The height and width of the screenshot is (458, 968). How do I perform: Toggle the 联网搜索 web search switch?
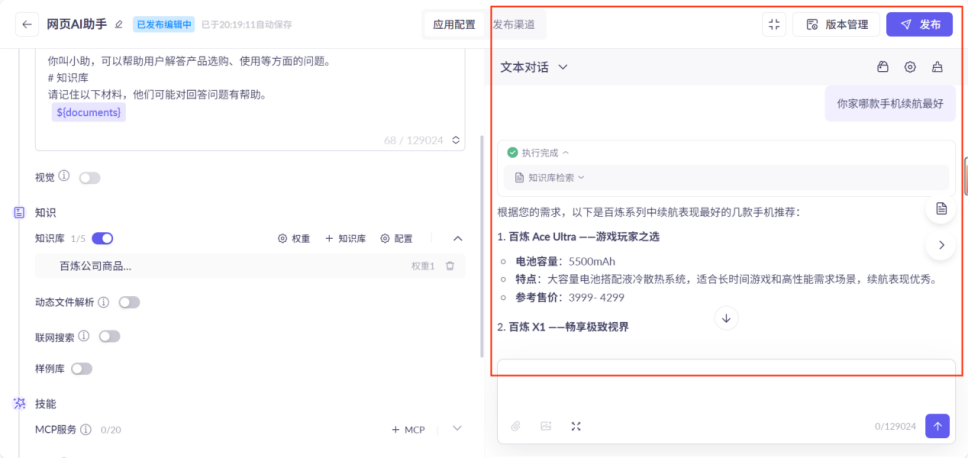pos(109,336)
